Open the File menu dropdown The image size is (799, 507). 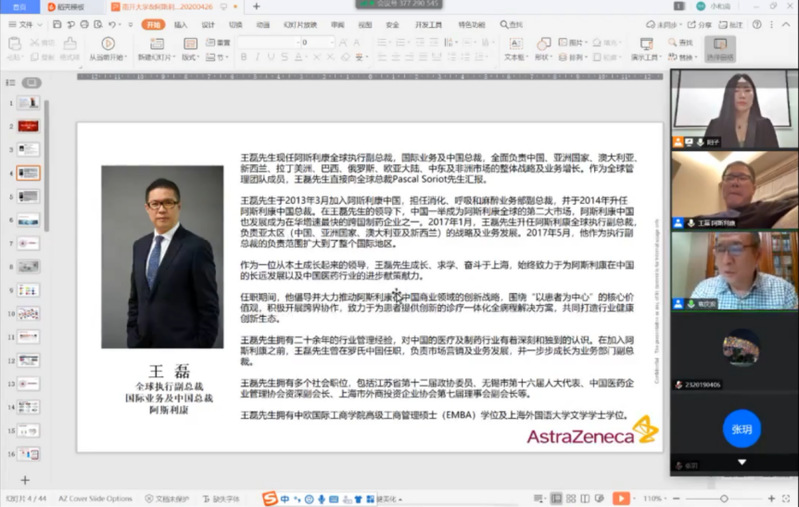pos(25,24)
